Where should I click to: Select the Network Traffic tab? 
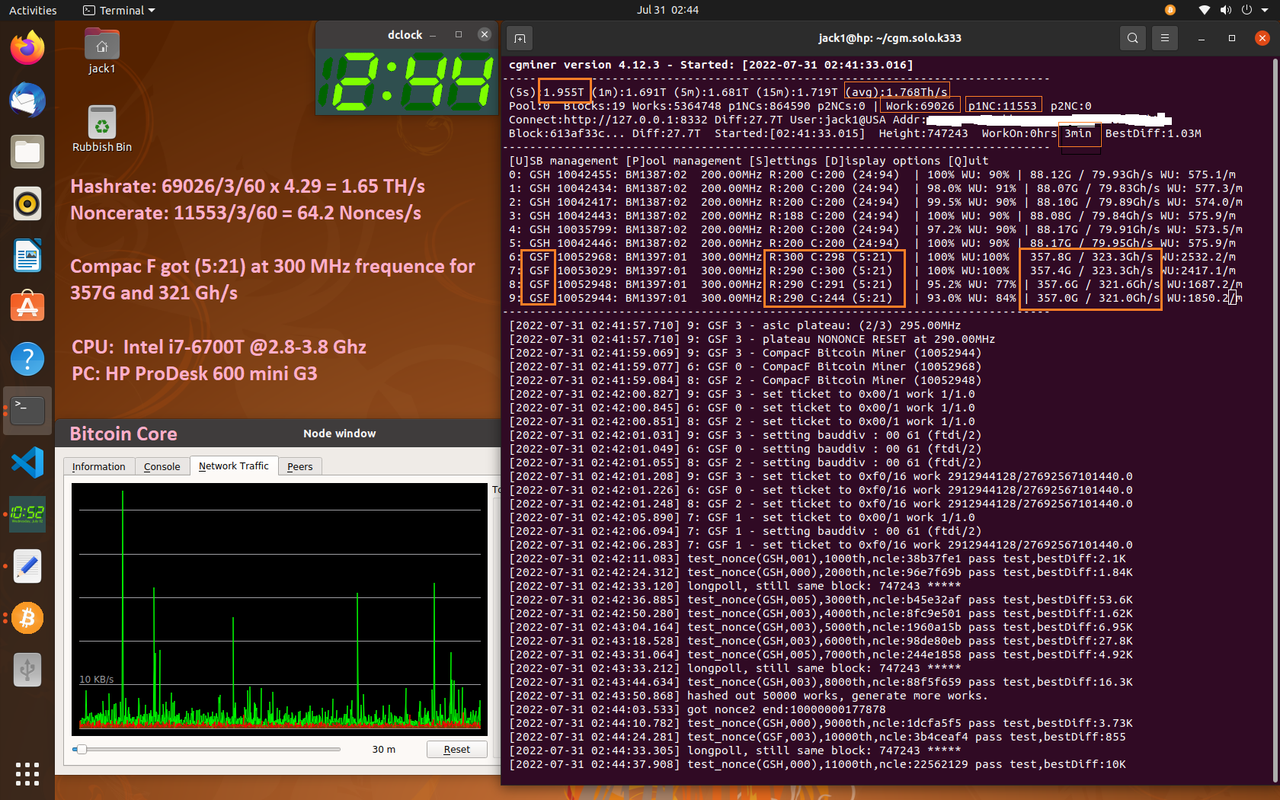tap(234, 466)
